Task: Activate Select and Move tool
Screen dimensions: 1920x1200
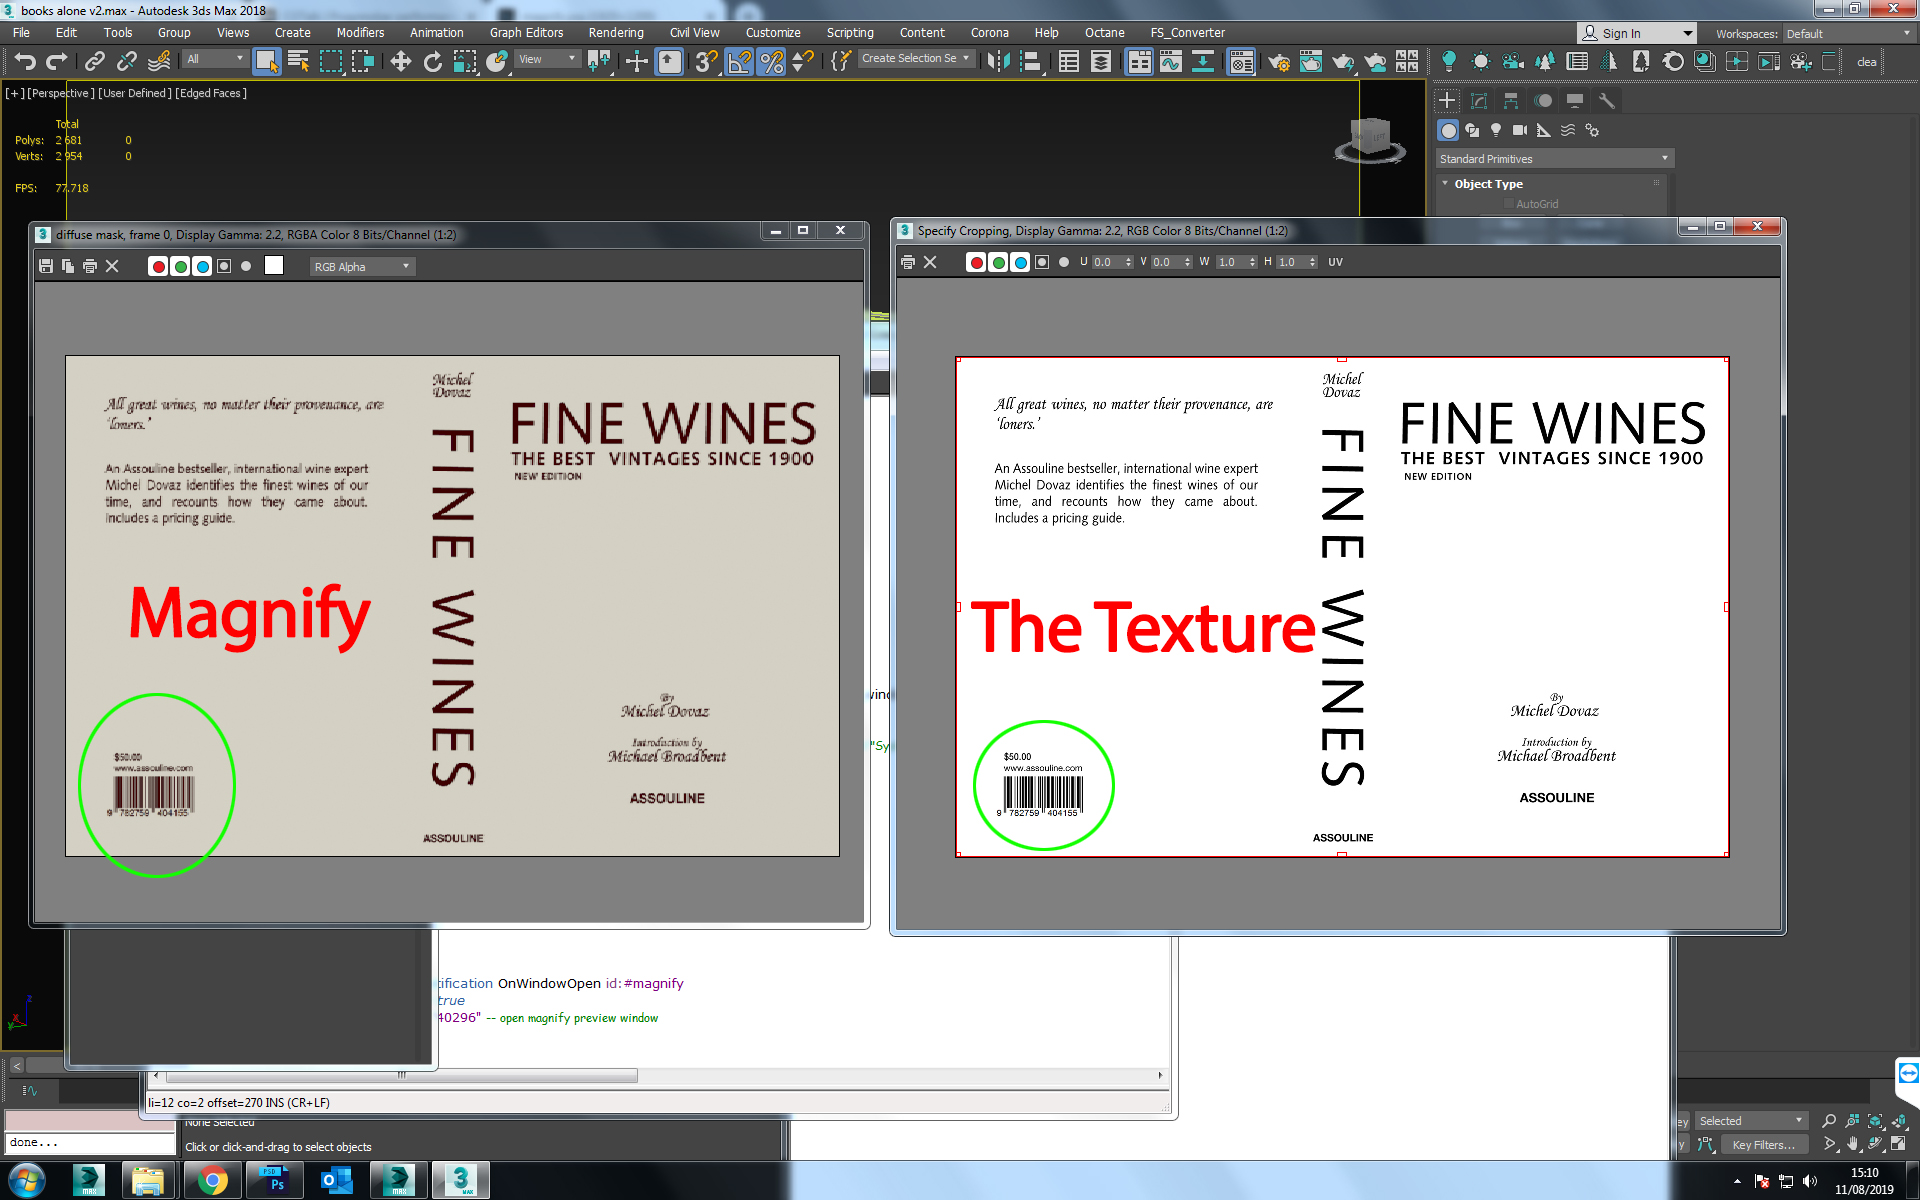Action: coord(400,62)
